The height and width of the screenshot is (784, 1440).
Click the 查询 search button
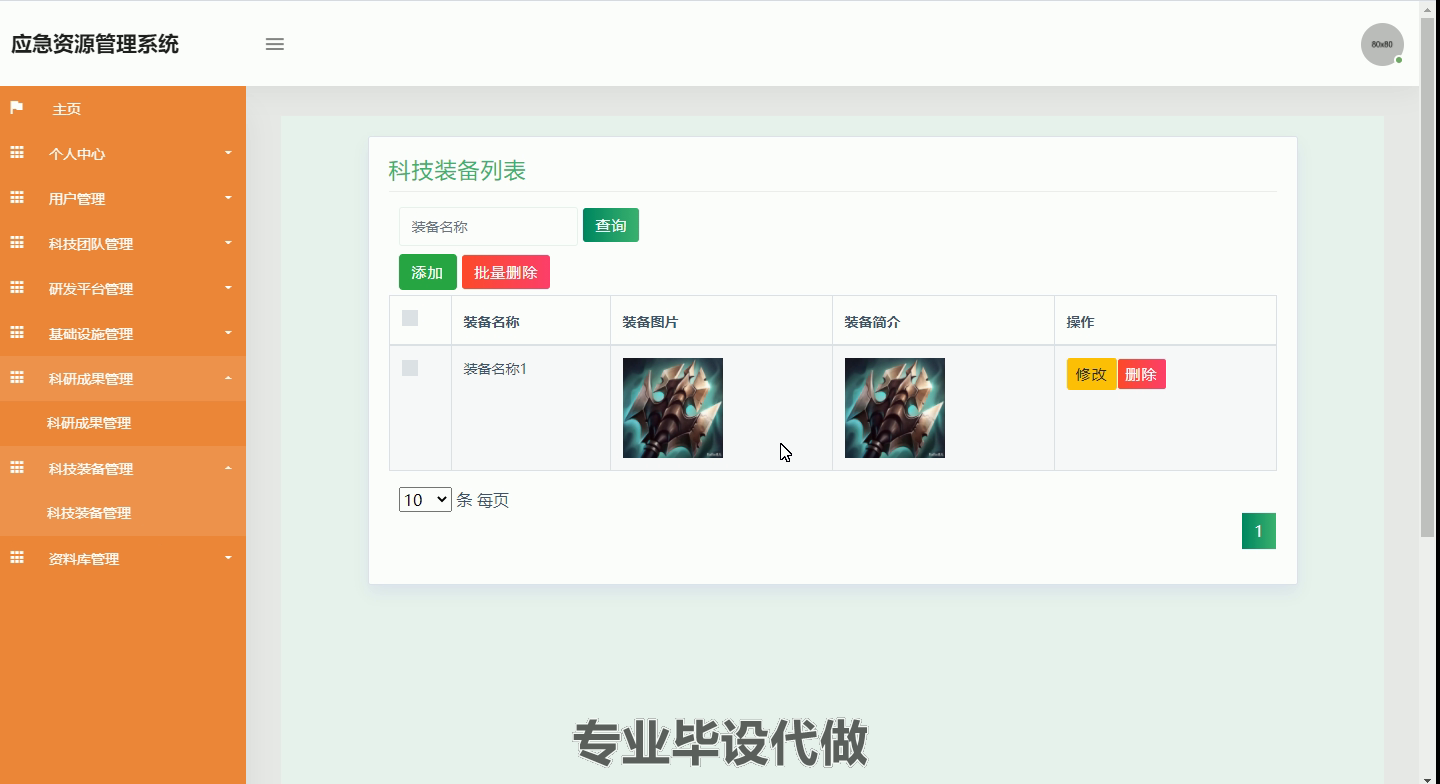[611, 225]
